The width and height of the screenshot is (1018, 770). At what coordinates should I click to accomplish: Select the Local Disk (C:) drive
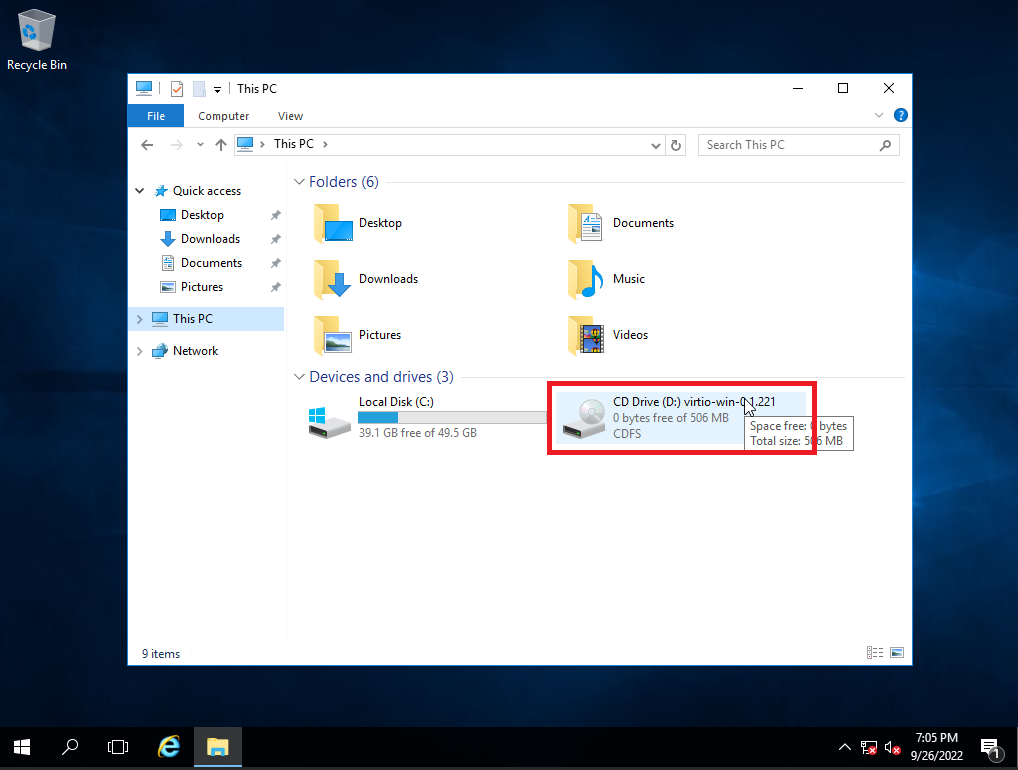[x=426, y=417]
